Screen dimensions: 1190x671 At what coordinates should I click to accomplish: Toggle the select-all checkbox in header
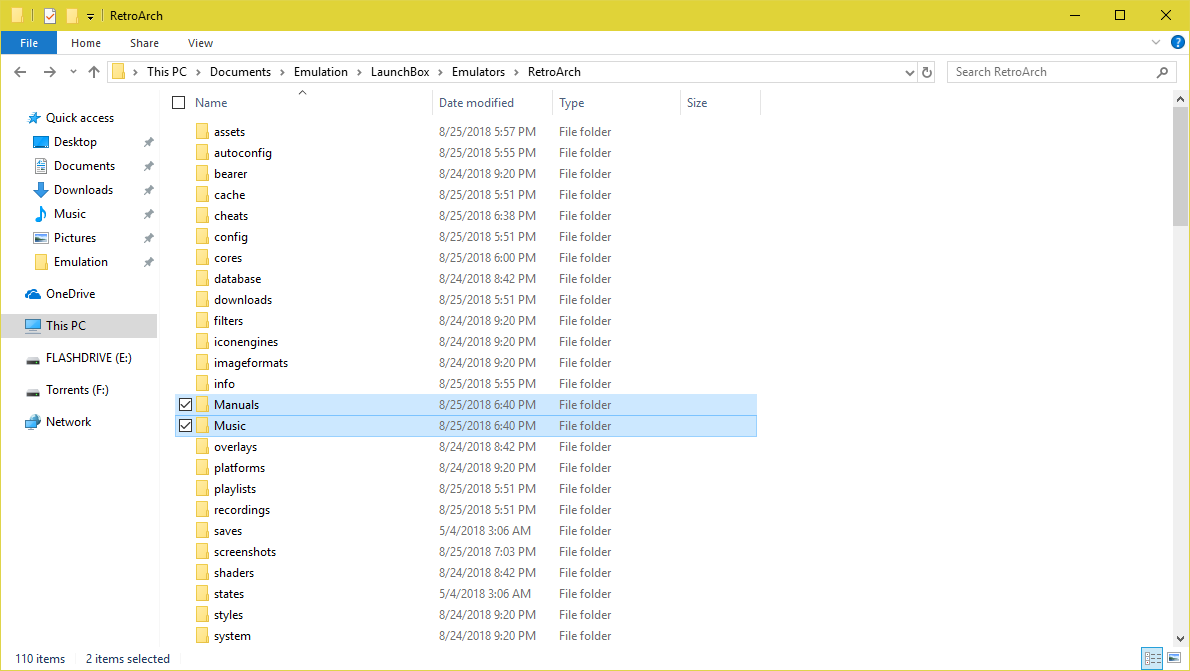coord(178,102)
